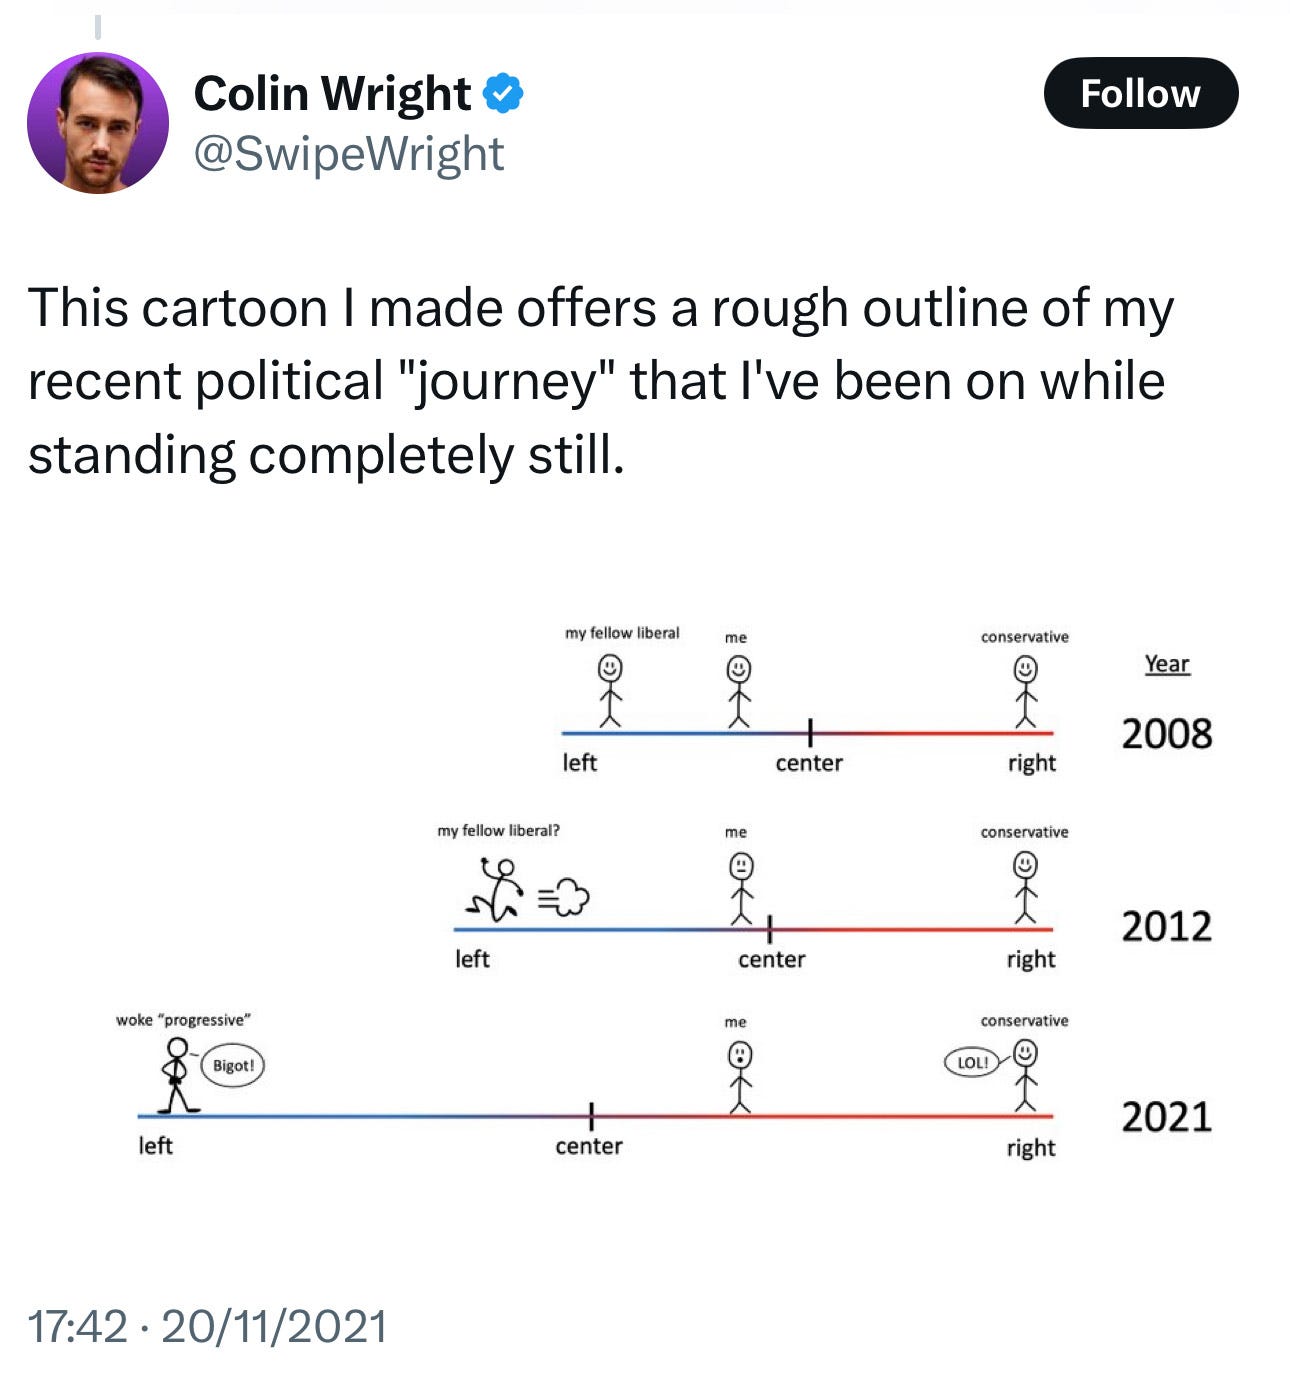Screen dimensions: 1290x1384
Task: Click the dust cloud behind the runner
Action: [x=569, y=897]
